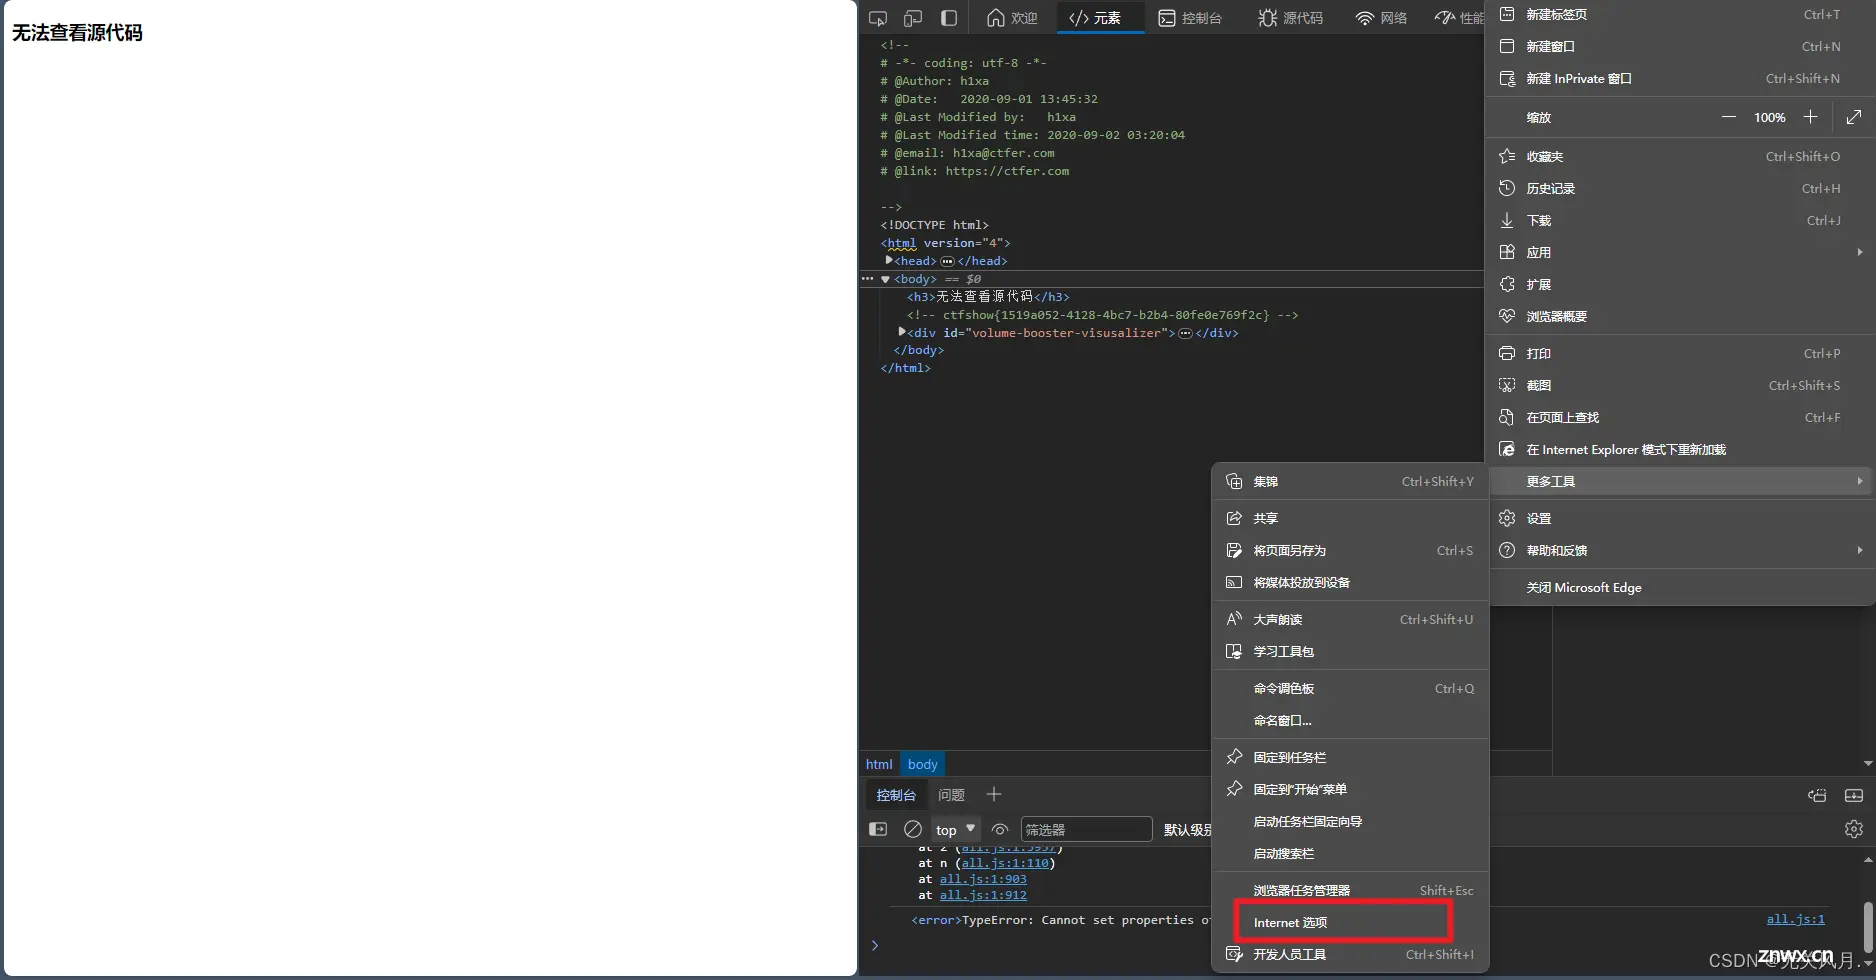The image size is (1876, 980).
Task: Choose 截图 (Screenshot)
Action: (1680, 385)
